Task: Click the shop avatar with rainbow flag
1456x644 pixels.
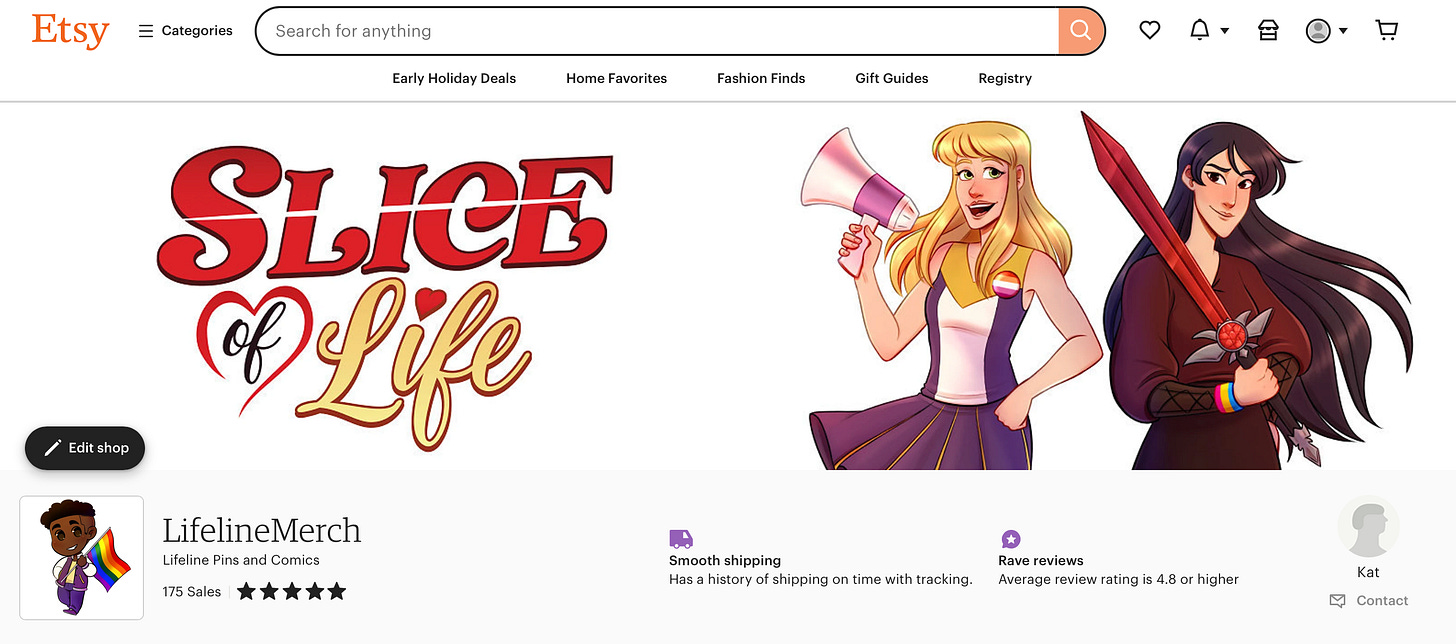Action: (82, 558)
